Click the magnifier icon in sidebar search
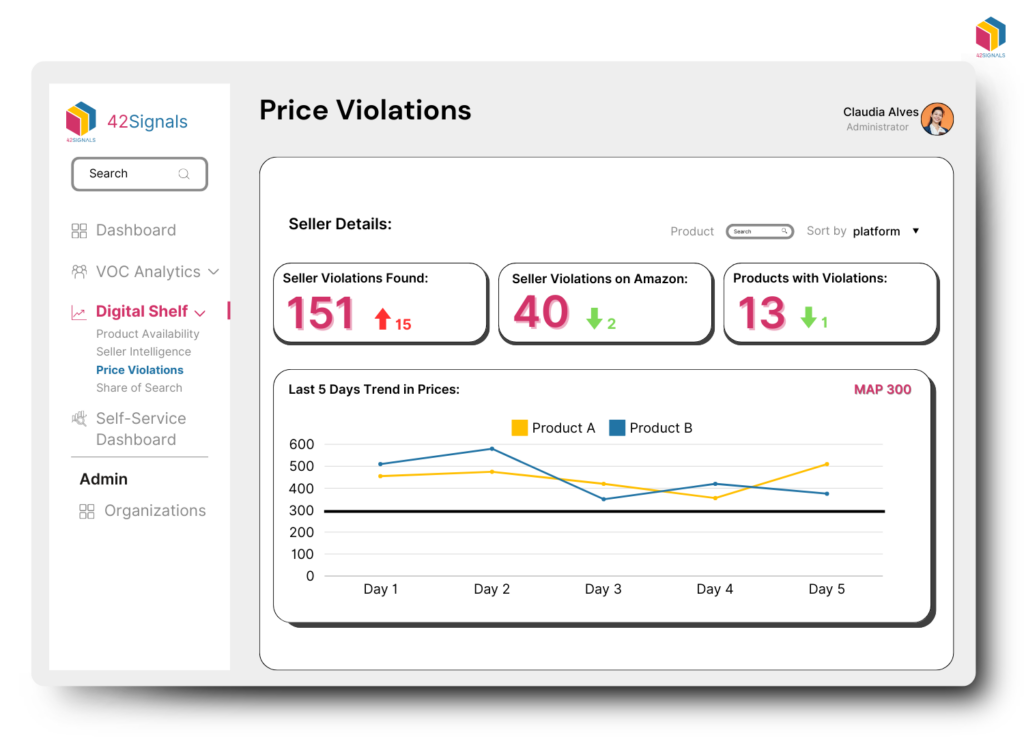 point(184,174)
